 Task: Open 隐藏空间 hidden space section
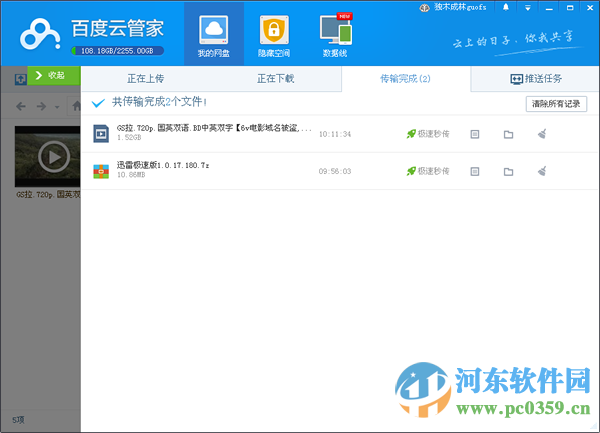coord(274,36)
